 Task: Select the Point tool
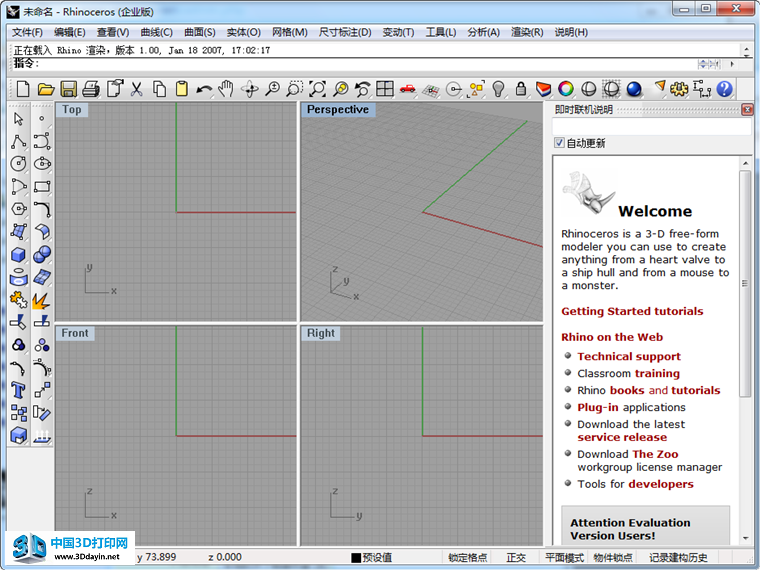pos(42,119)
